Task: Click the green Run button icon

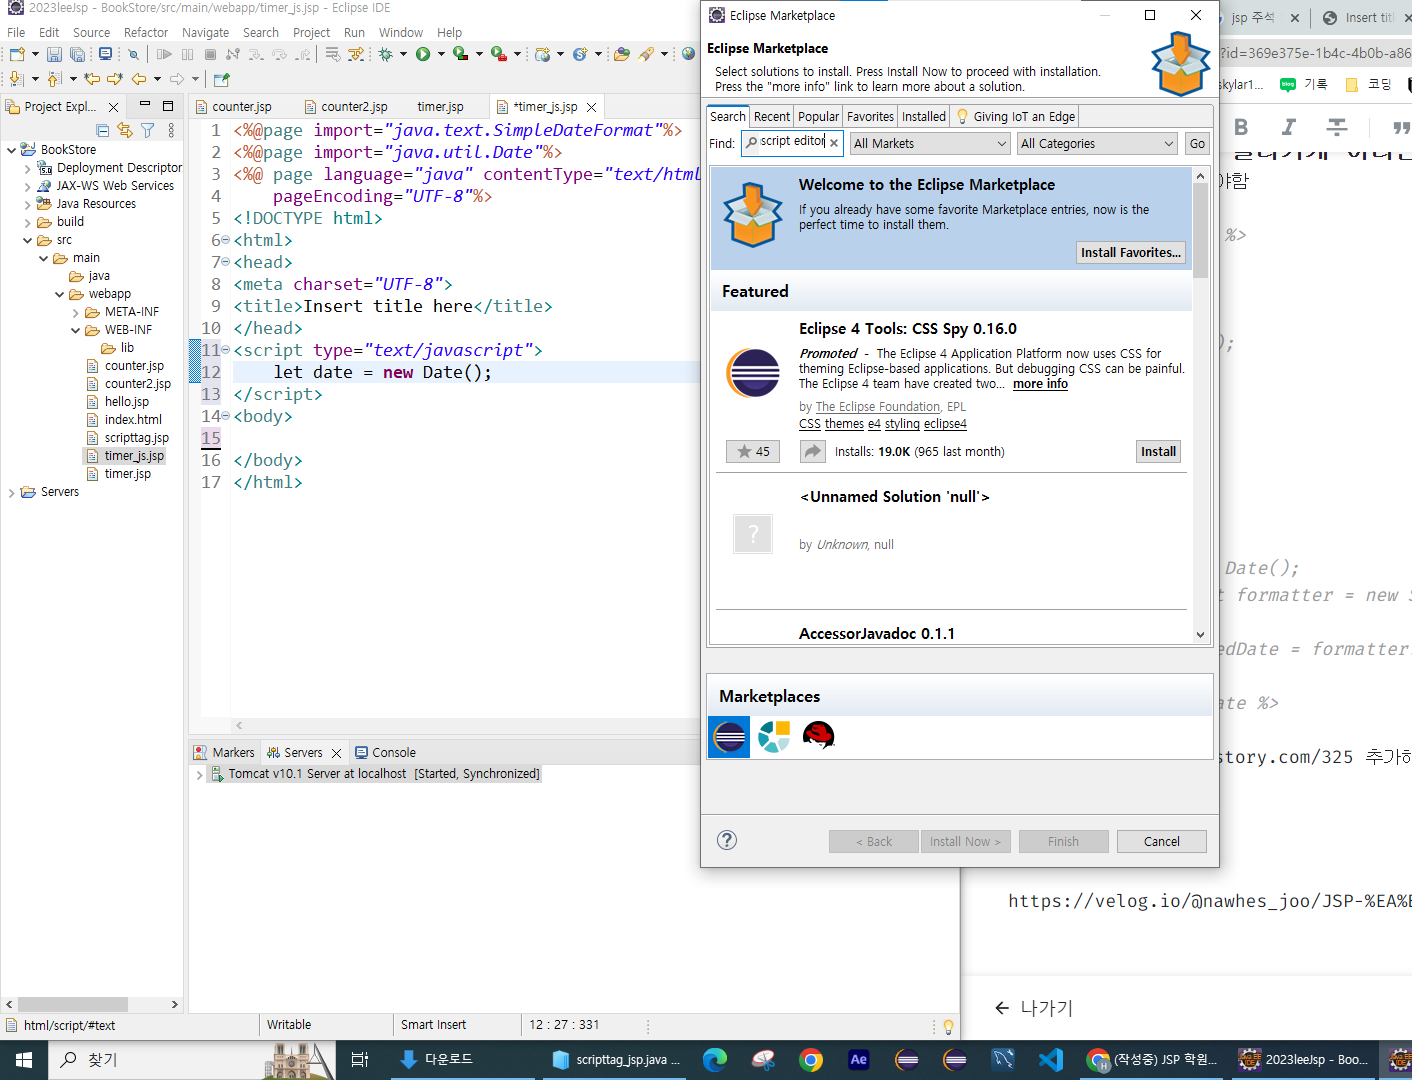Action: point(423,54)
